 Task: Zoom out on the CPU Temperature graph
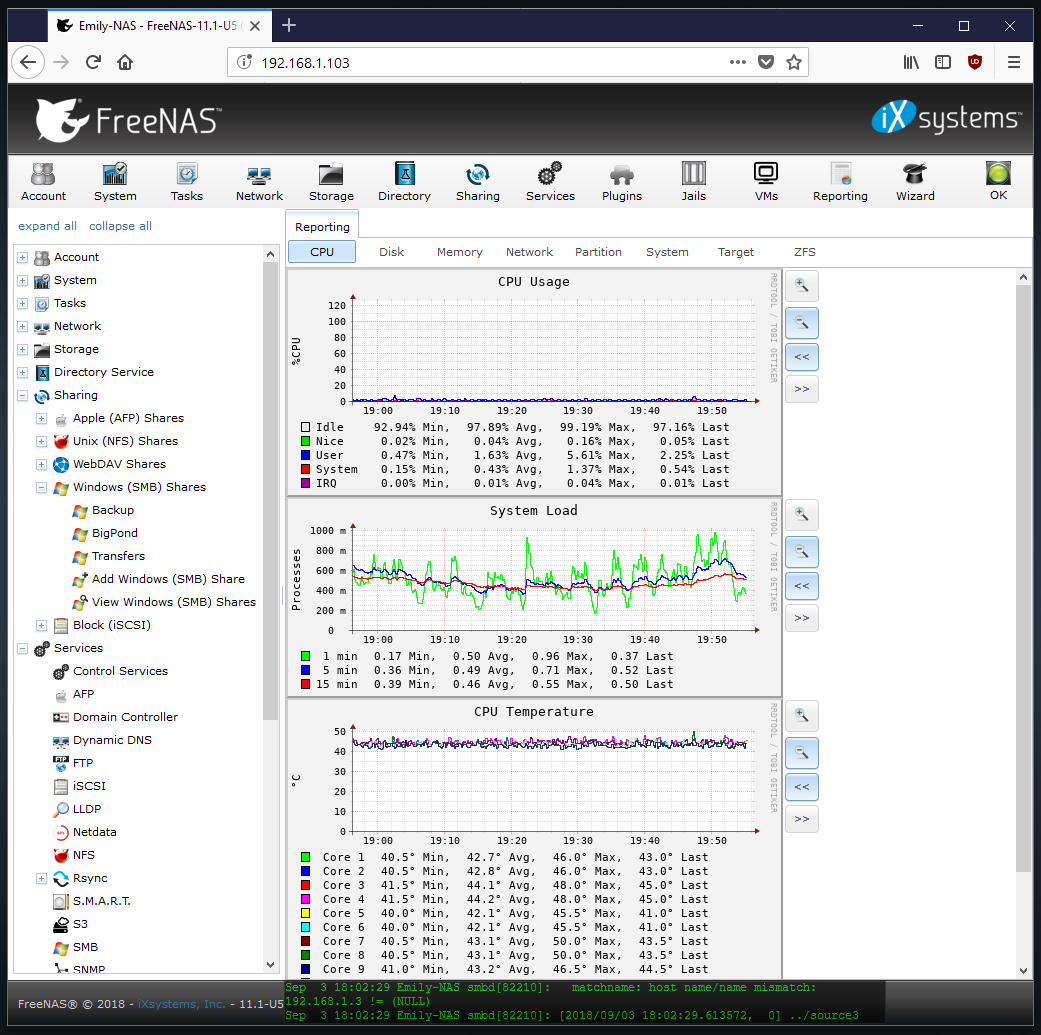801,753
